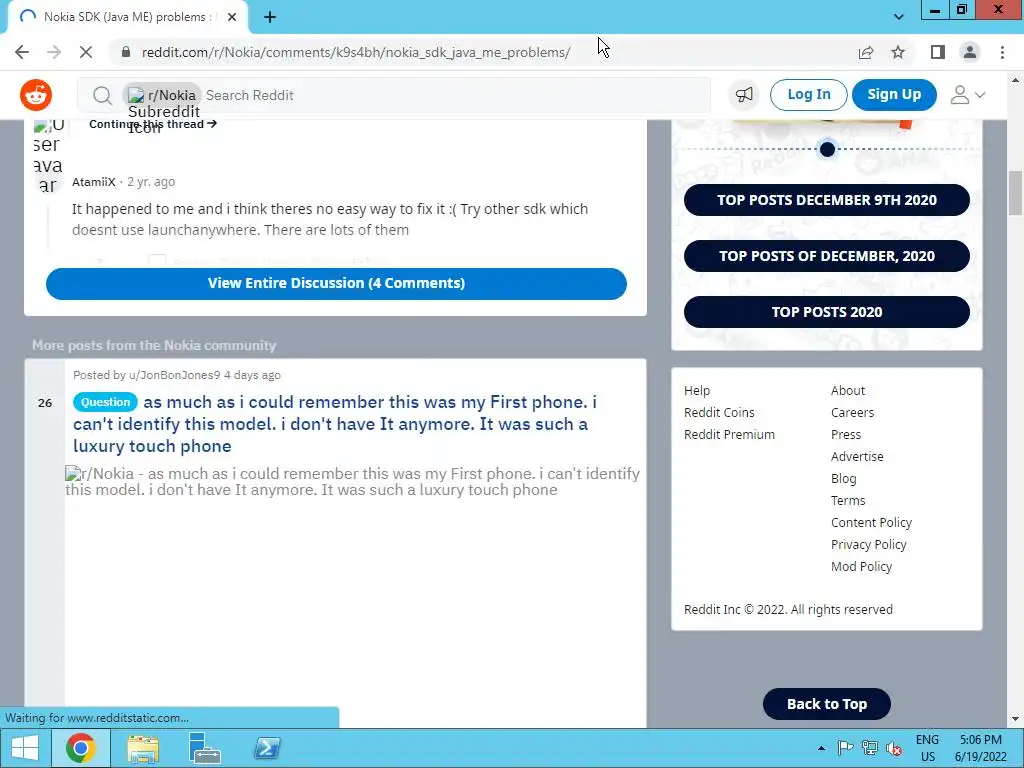This screenshot has height=768, width=1024.
Task: Open the Help footer link
Action: coord(697,391)
